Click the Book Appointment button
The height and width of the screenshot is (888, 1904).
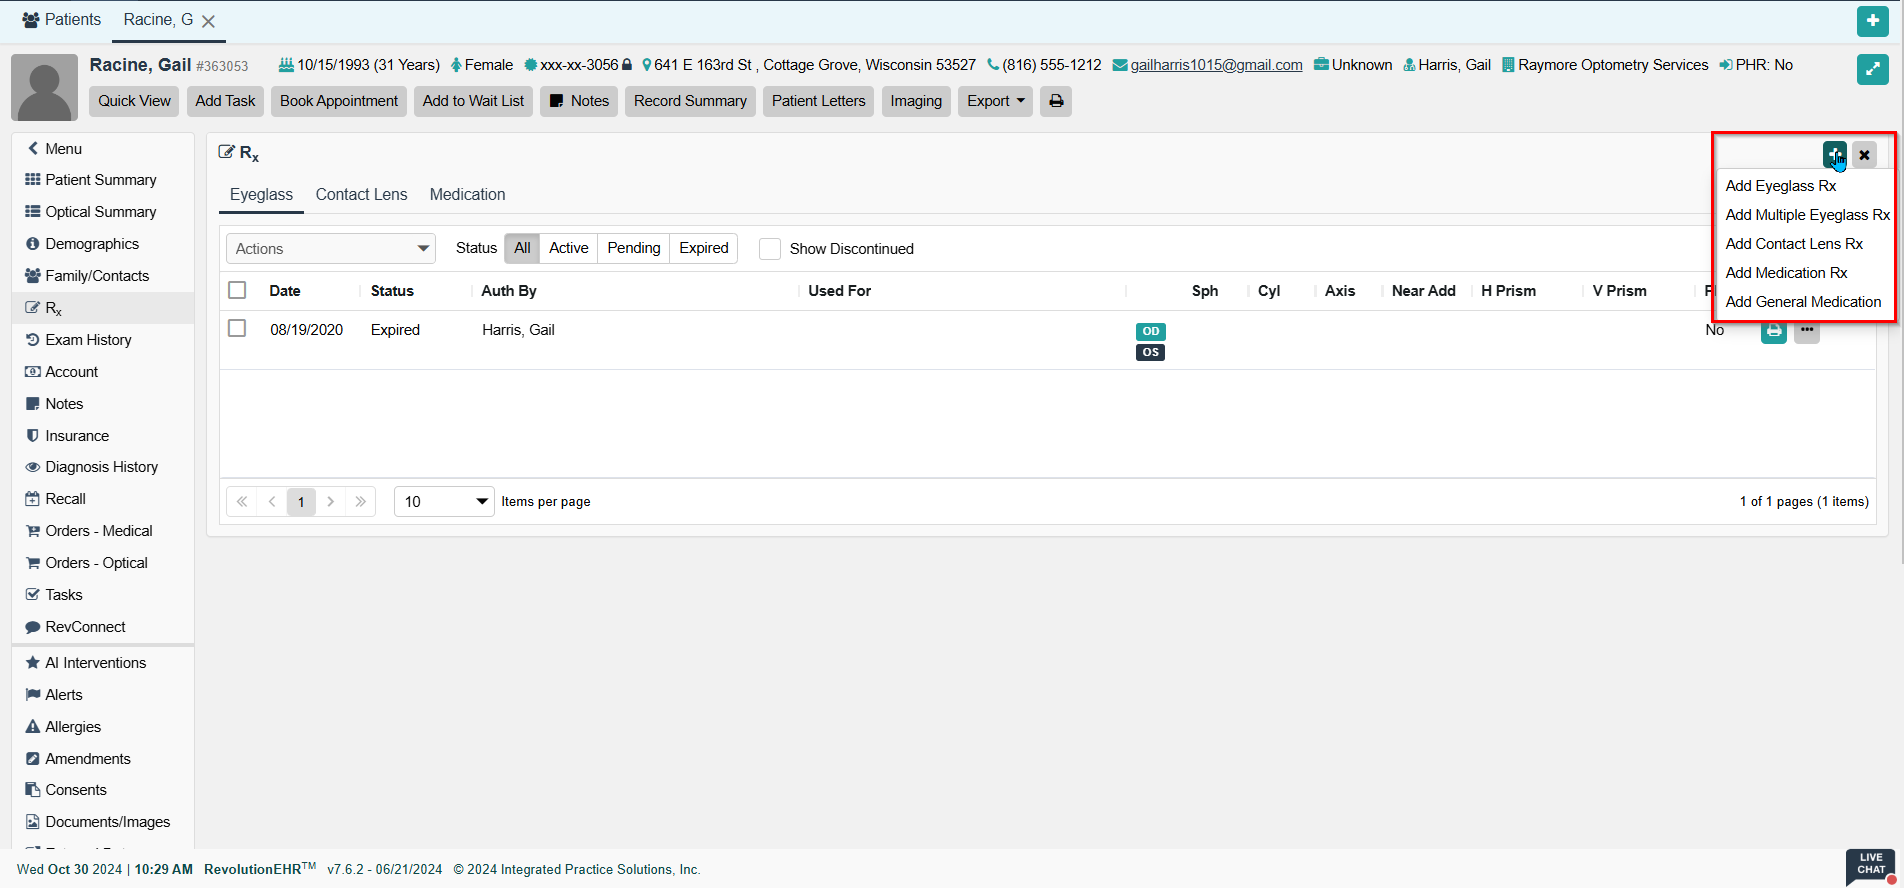click(338, 101)
